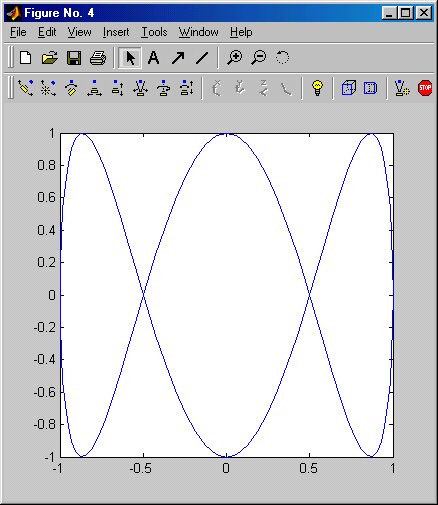This screenshot has width=438, height=505.
Task: Enable the Zoom Out magnifier
Action: coord(259,58)
